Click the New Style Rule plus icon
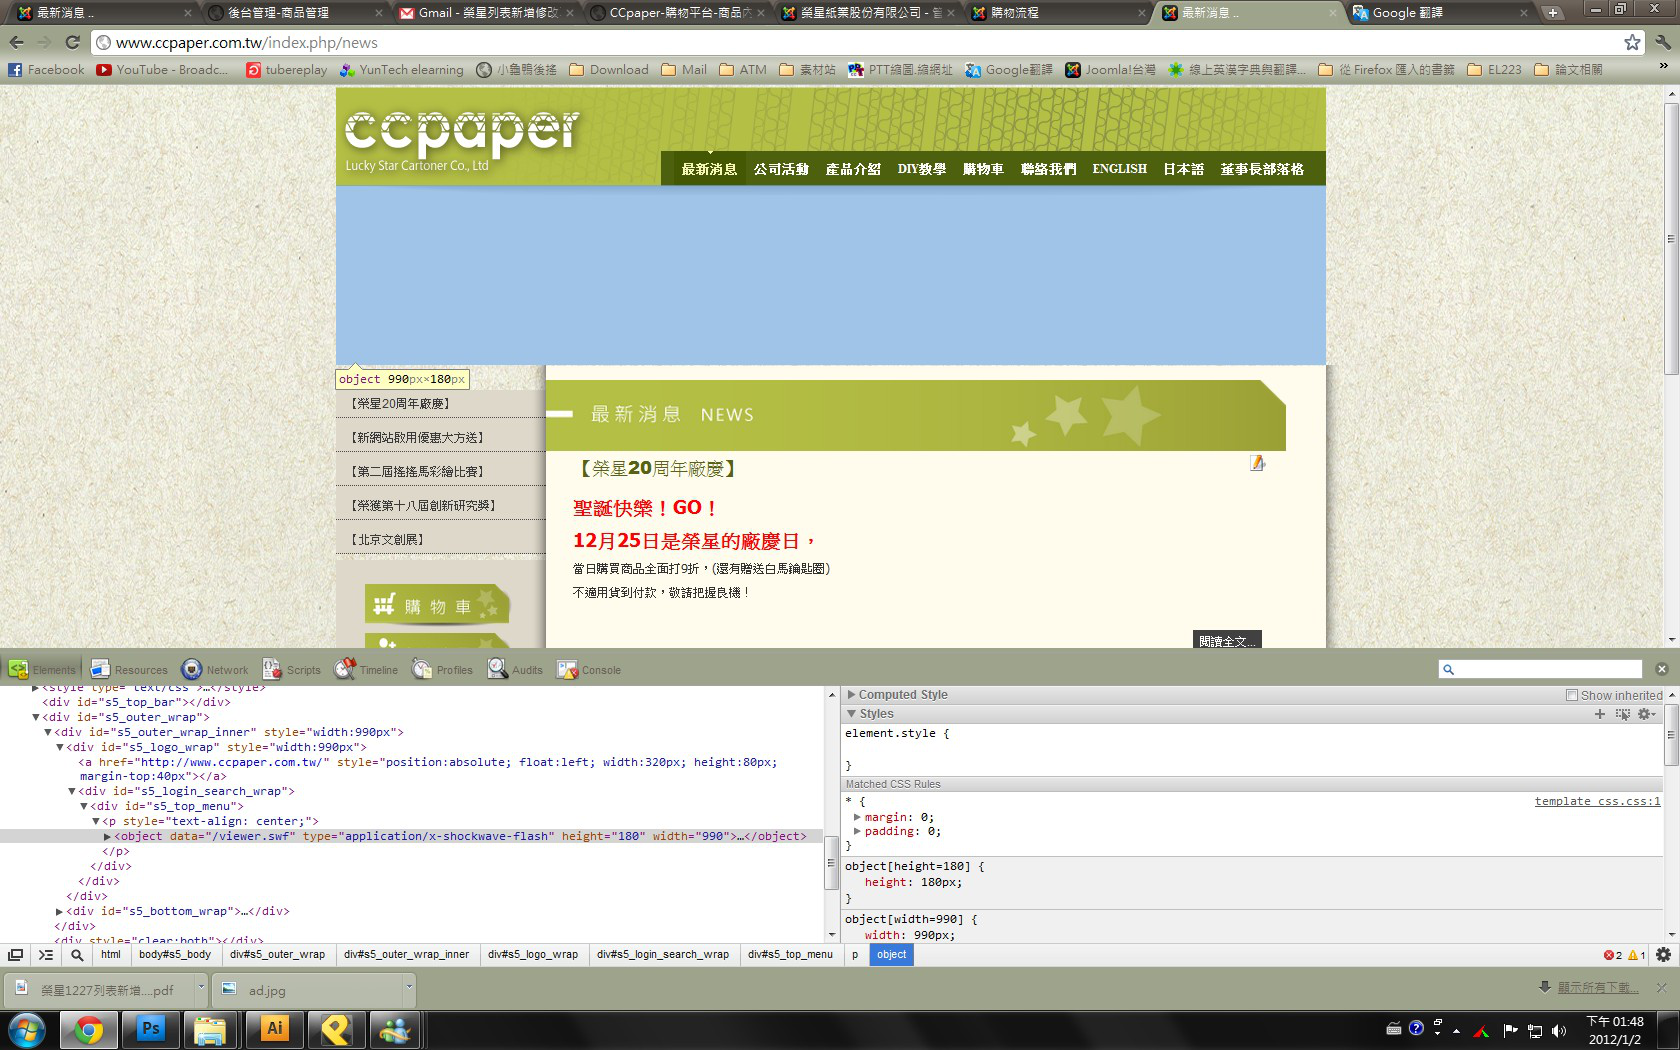The height and width of the screenshot is (1050, 1680). 1600,714
